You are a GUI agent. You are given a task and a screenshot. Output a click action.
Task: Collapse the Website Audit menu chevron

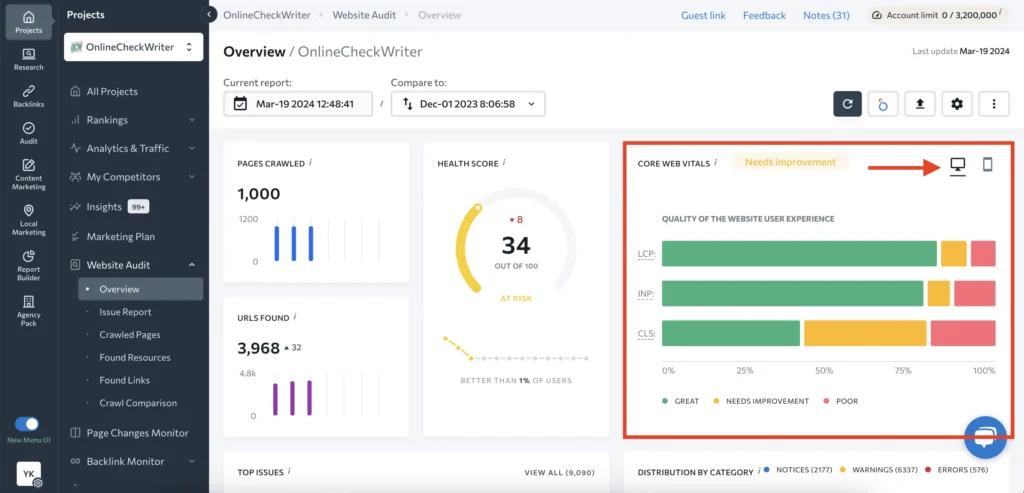point(192,265)
